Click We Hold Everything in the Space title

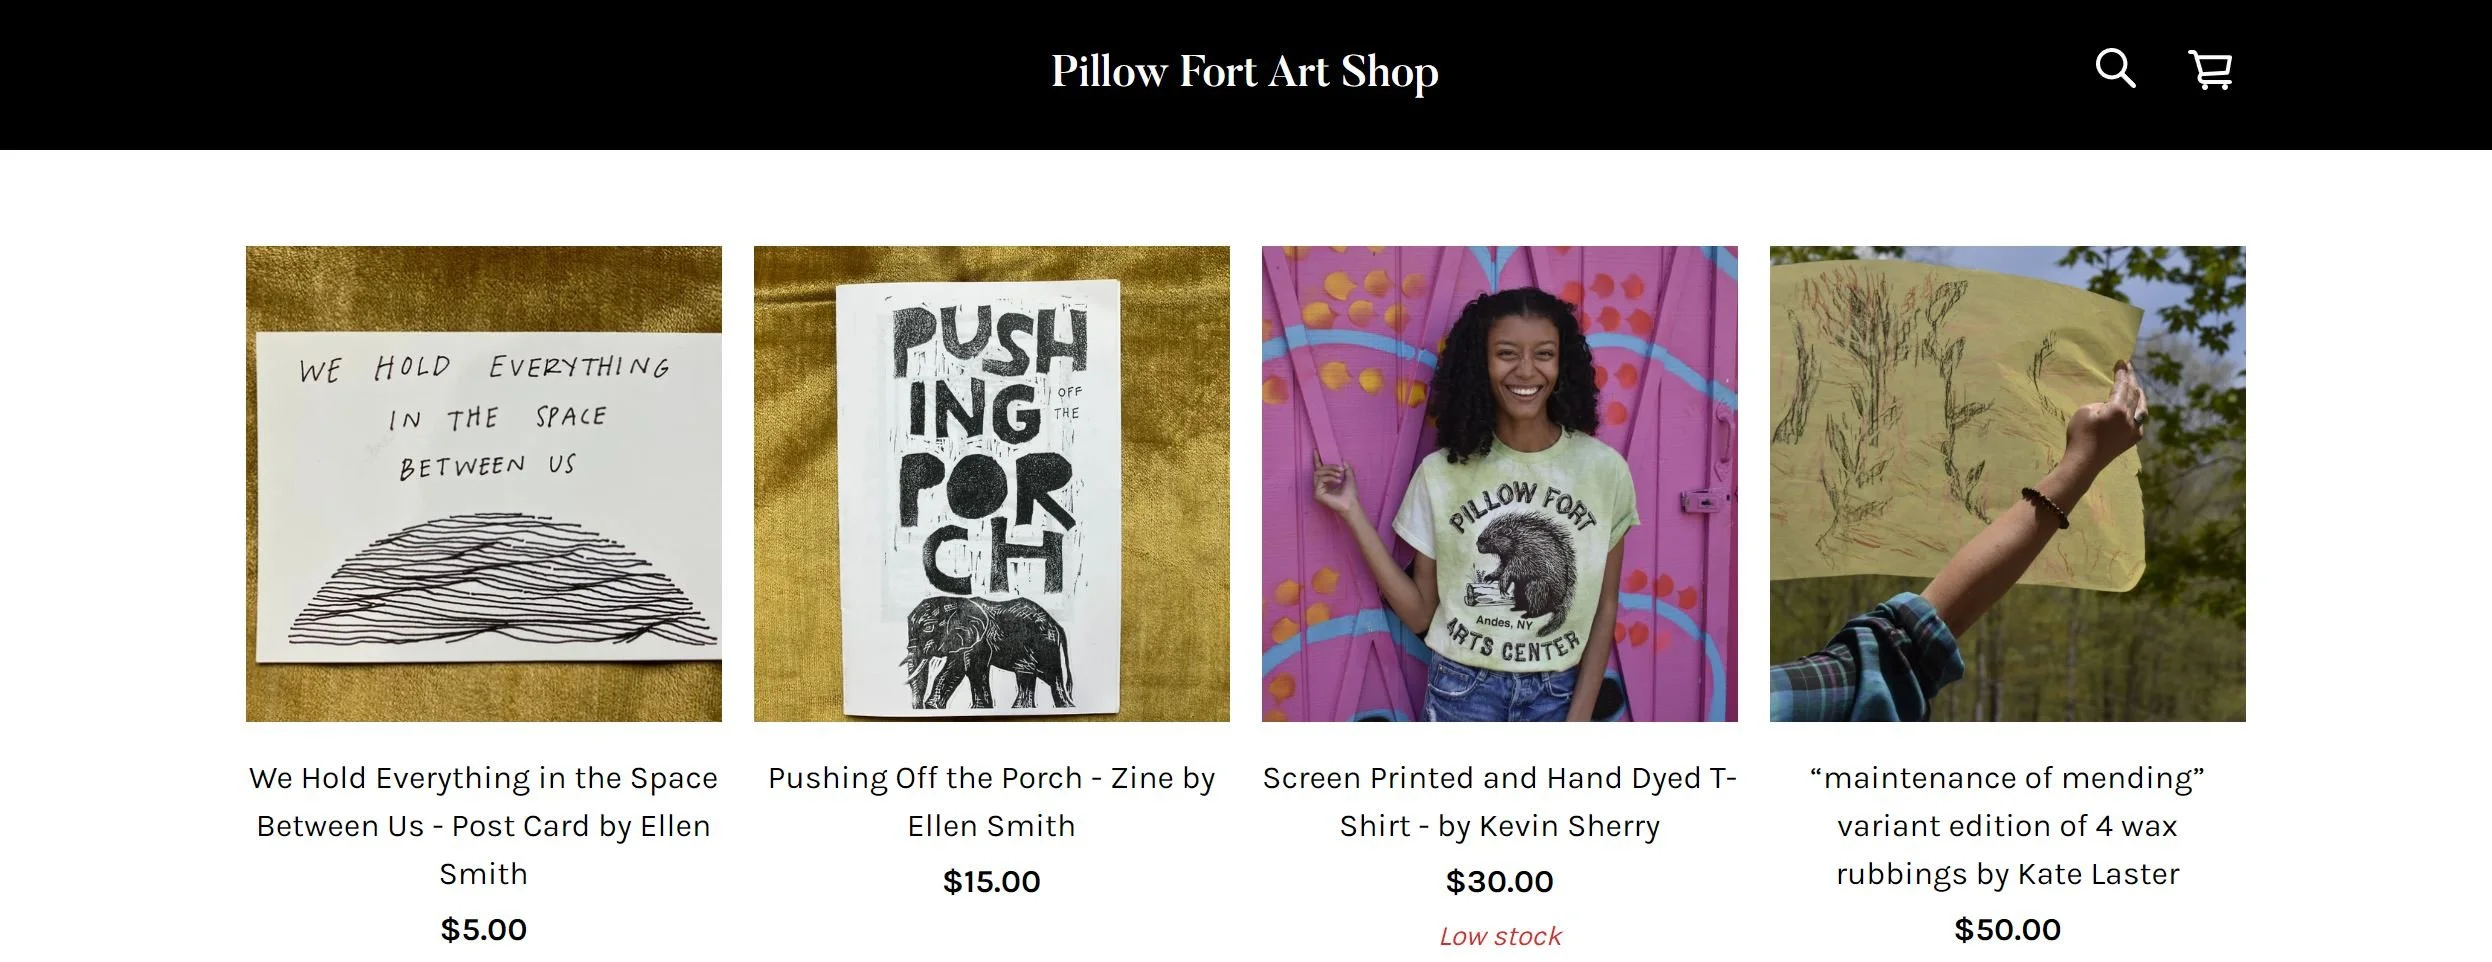(484, 826)
